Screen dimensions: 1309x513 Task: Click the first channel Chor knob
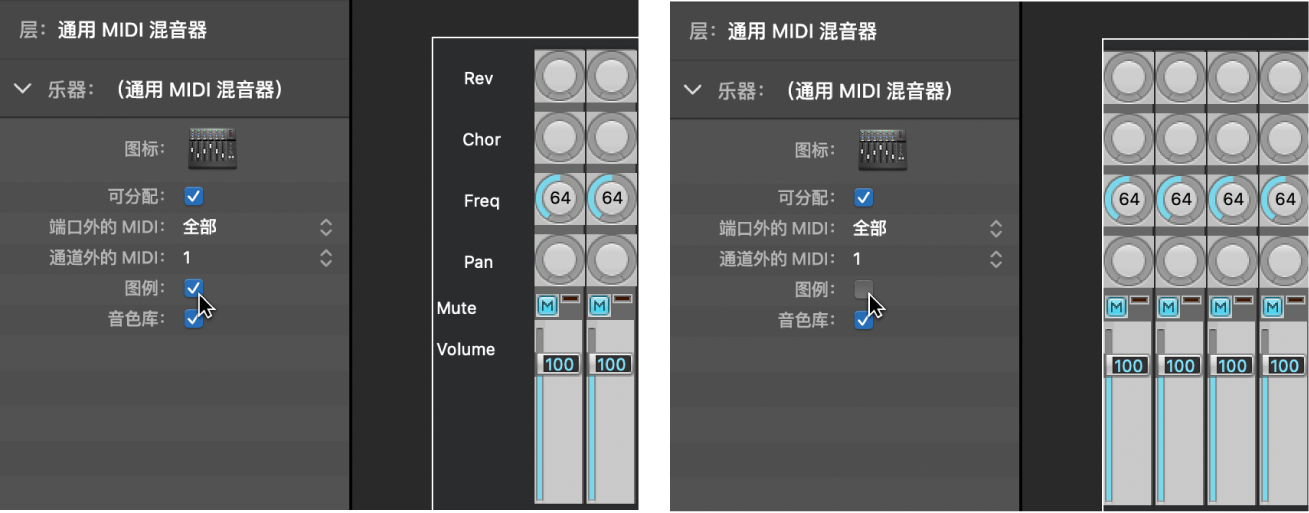point(560,137)
